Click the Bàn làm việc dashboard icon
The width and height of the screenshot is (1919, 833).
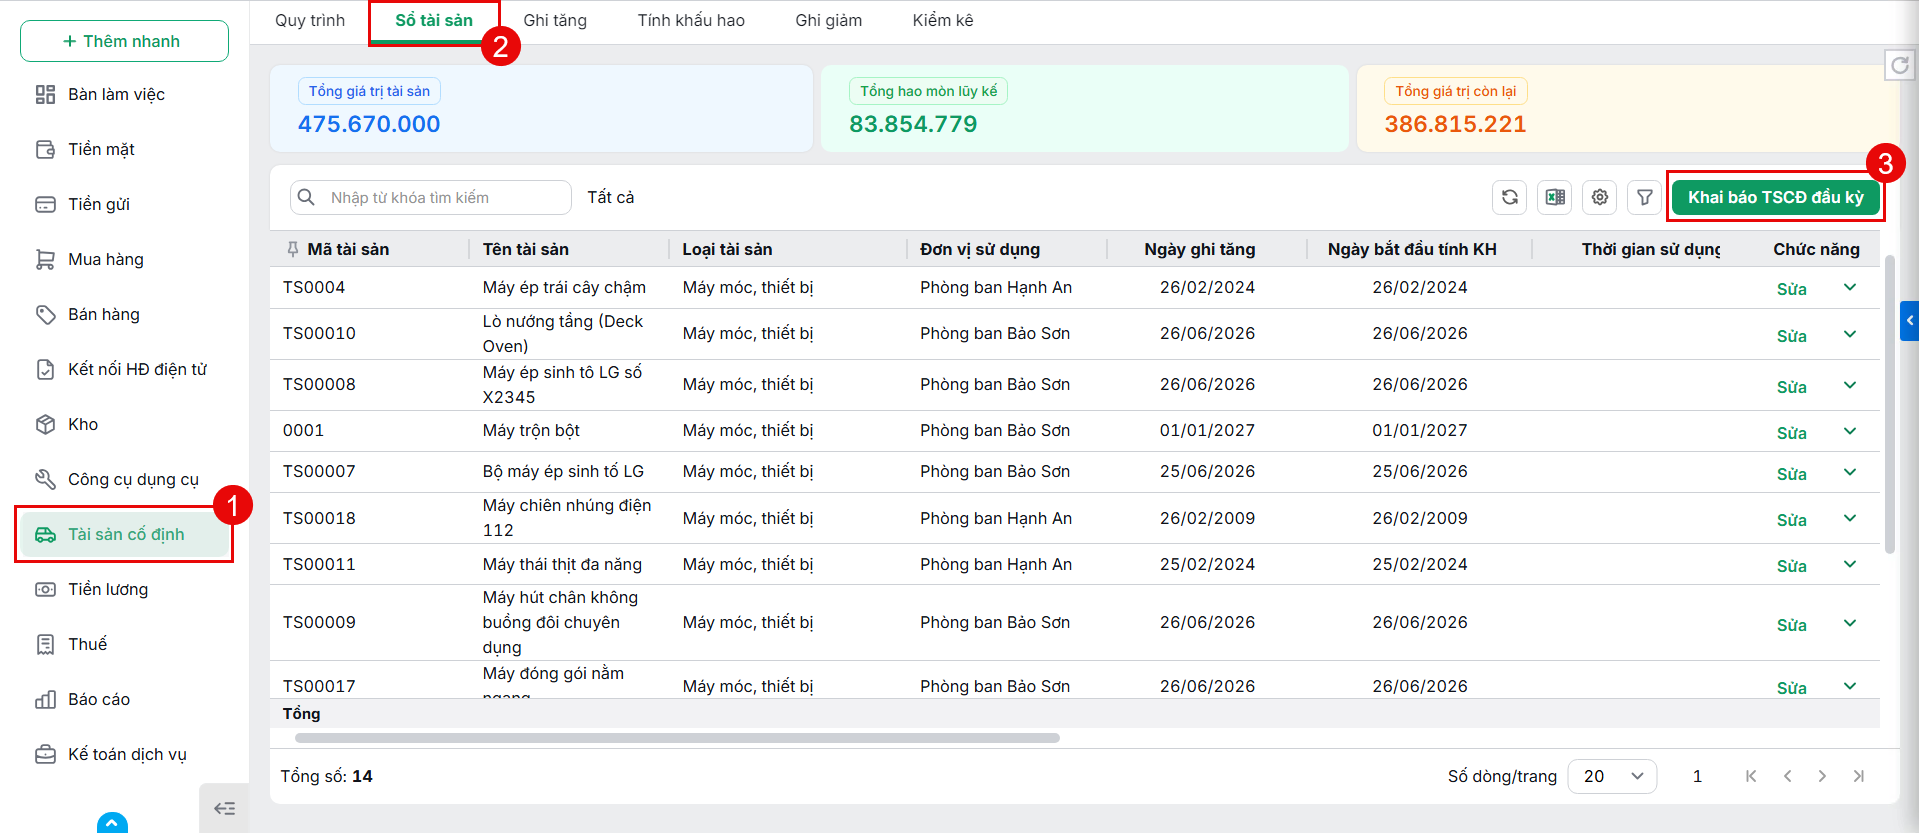(x=45, y=94)
